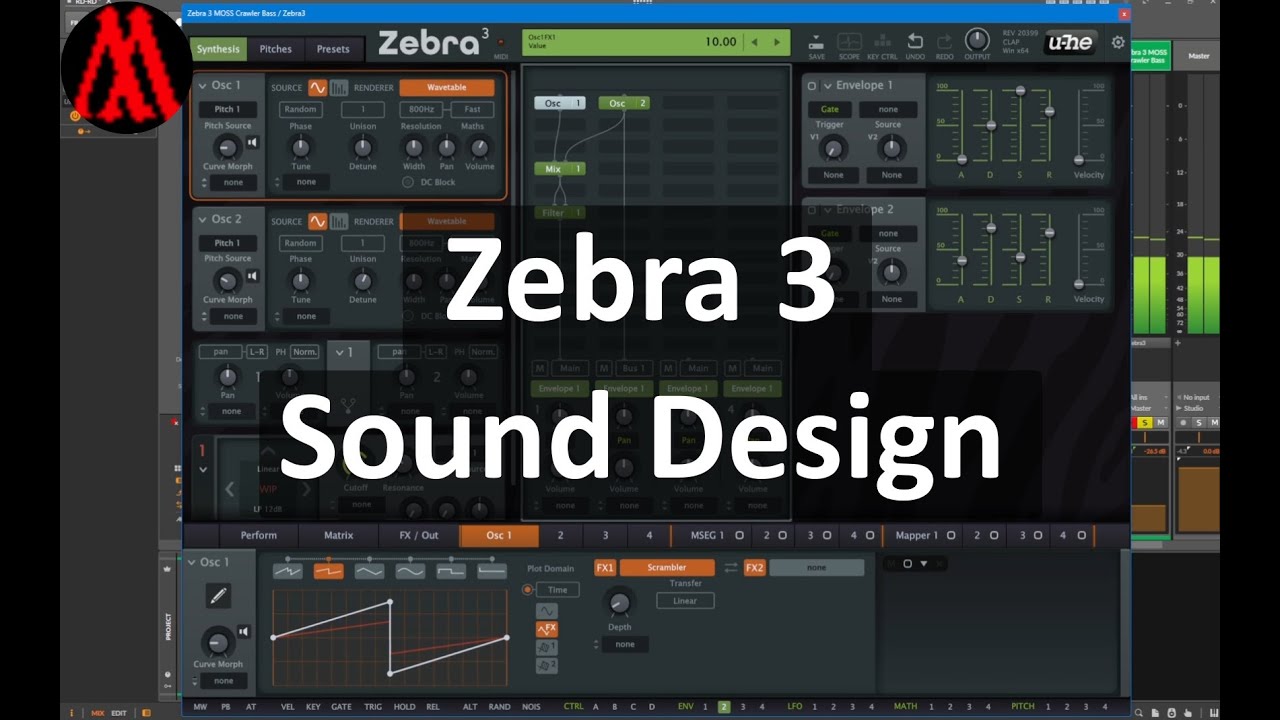Toggle Envelope 1 enable square
The height and width of the screenshot is (720, 1280).
pyautogui.click(x=812, y=86)
